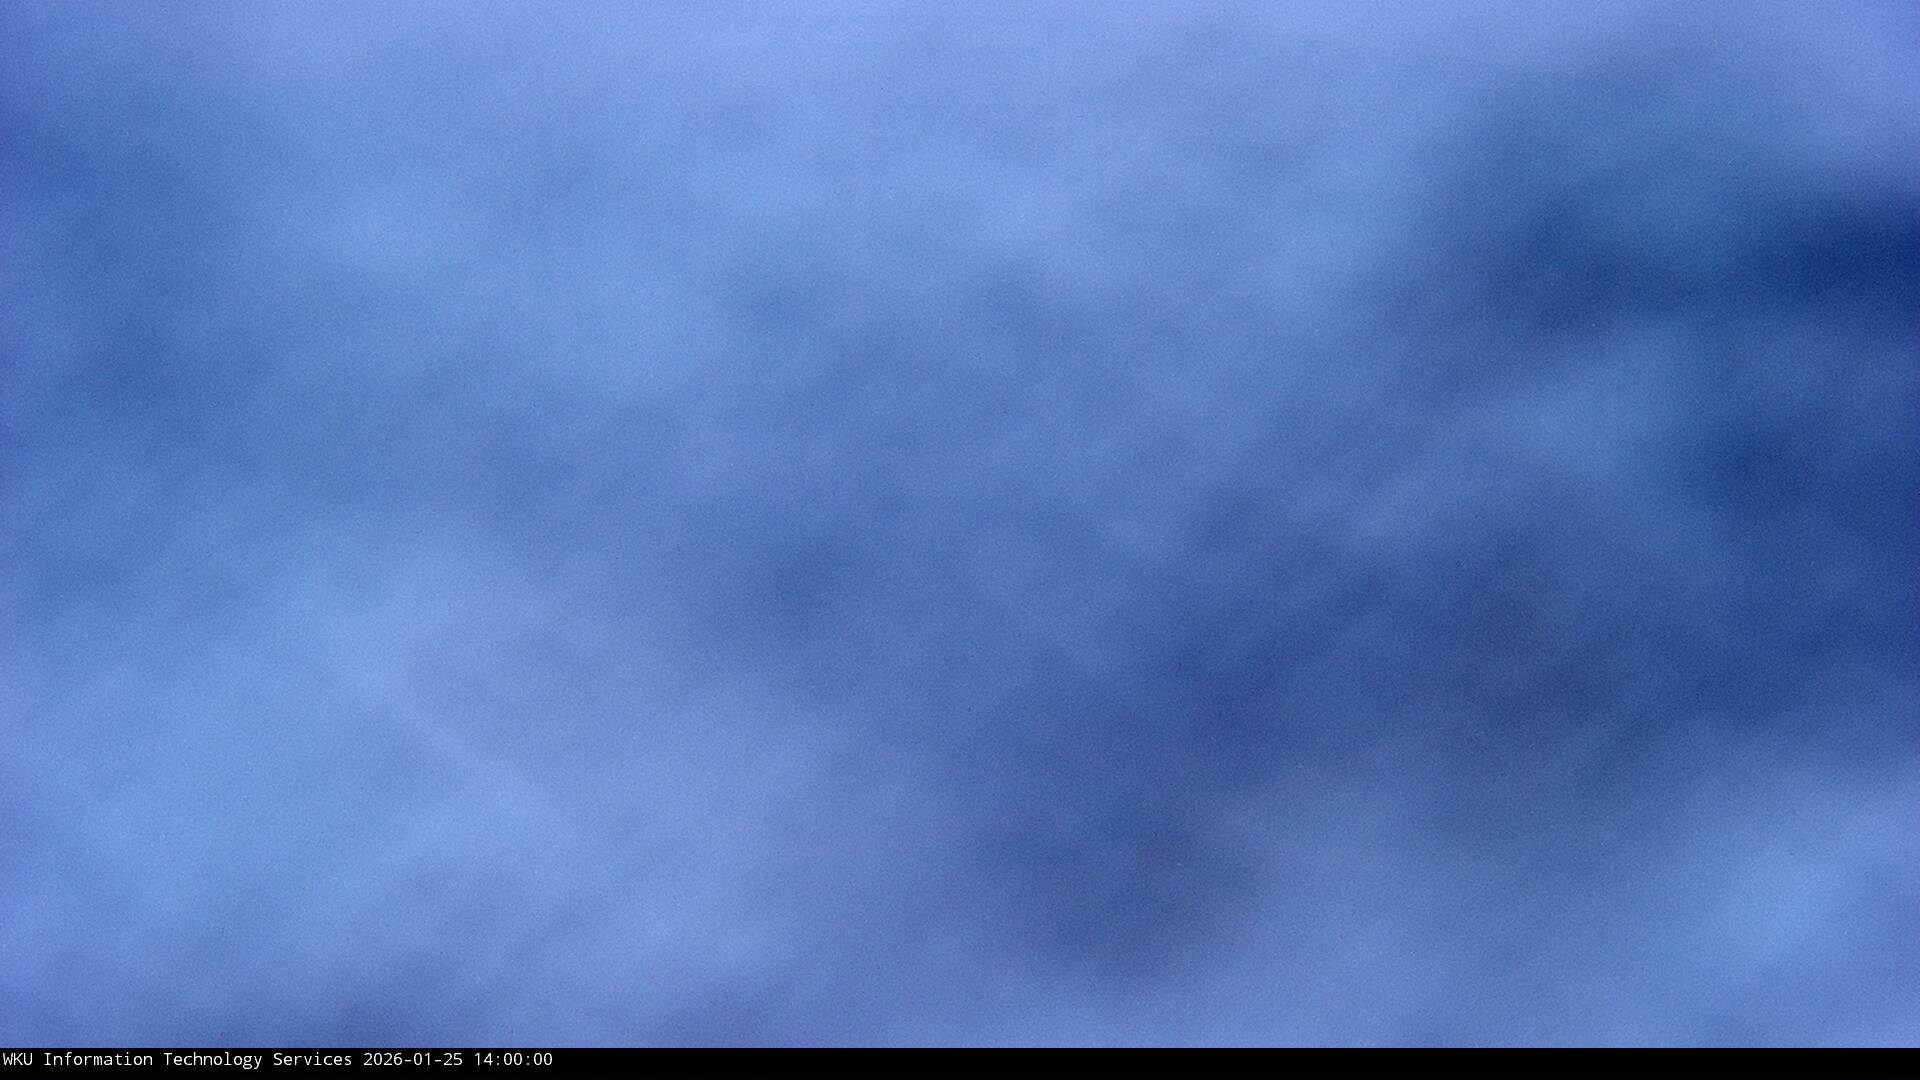Click the seconds "00" ending the timestamp
This screenshot has height=1080, width=1920.
542,1059
